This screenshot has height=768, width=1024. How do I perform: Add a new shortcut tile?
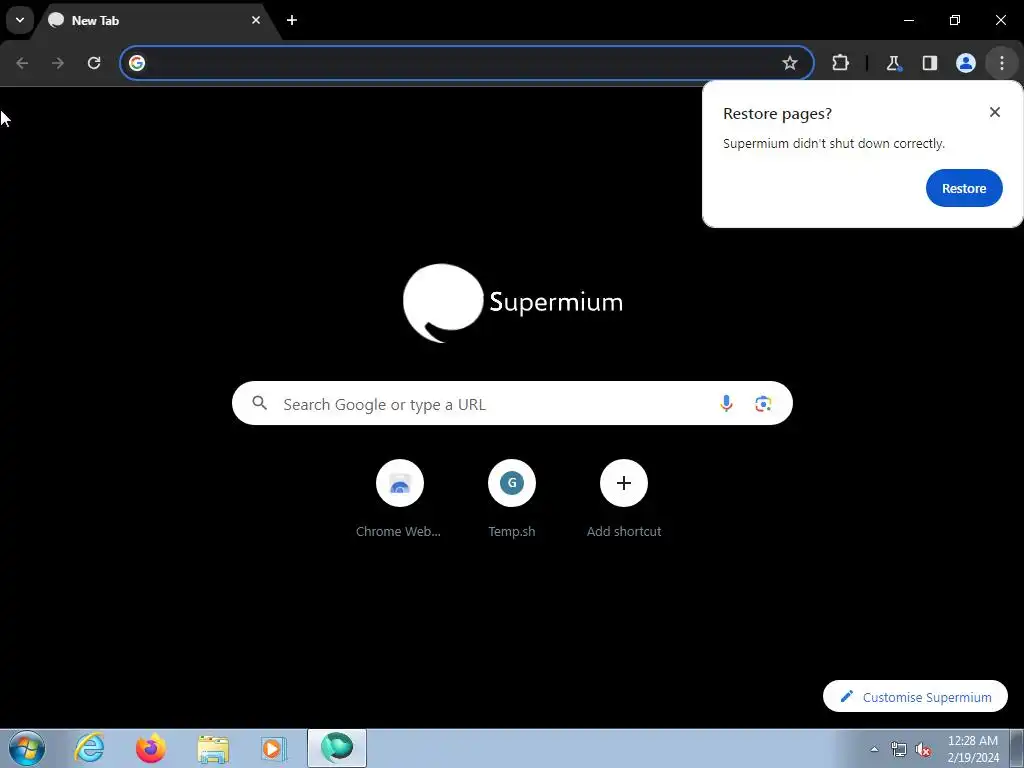pyautogui.click(x=624, y=500)
